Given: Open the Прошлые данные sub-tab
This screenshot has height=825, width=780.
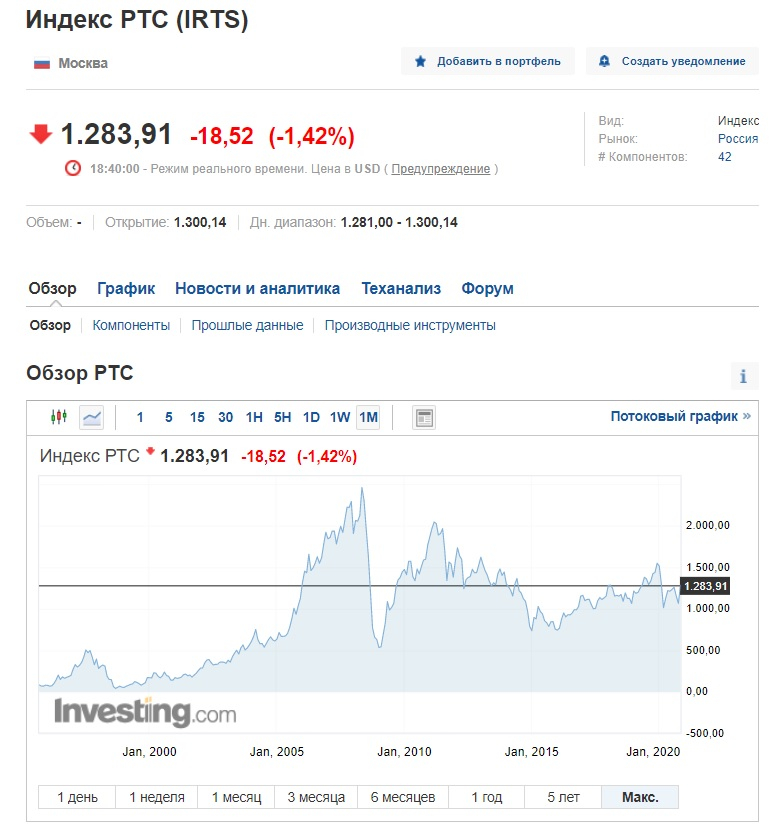Looking at the screenshot, I should [x=247, y=325].
